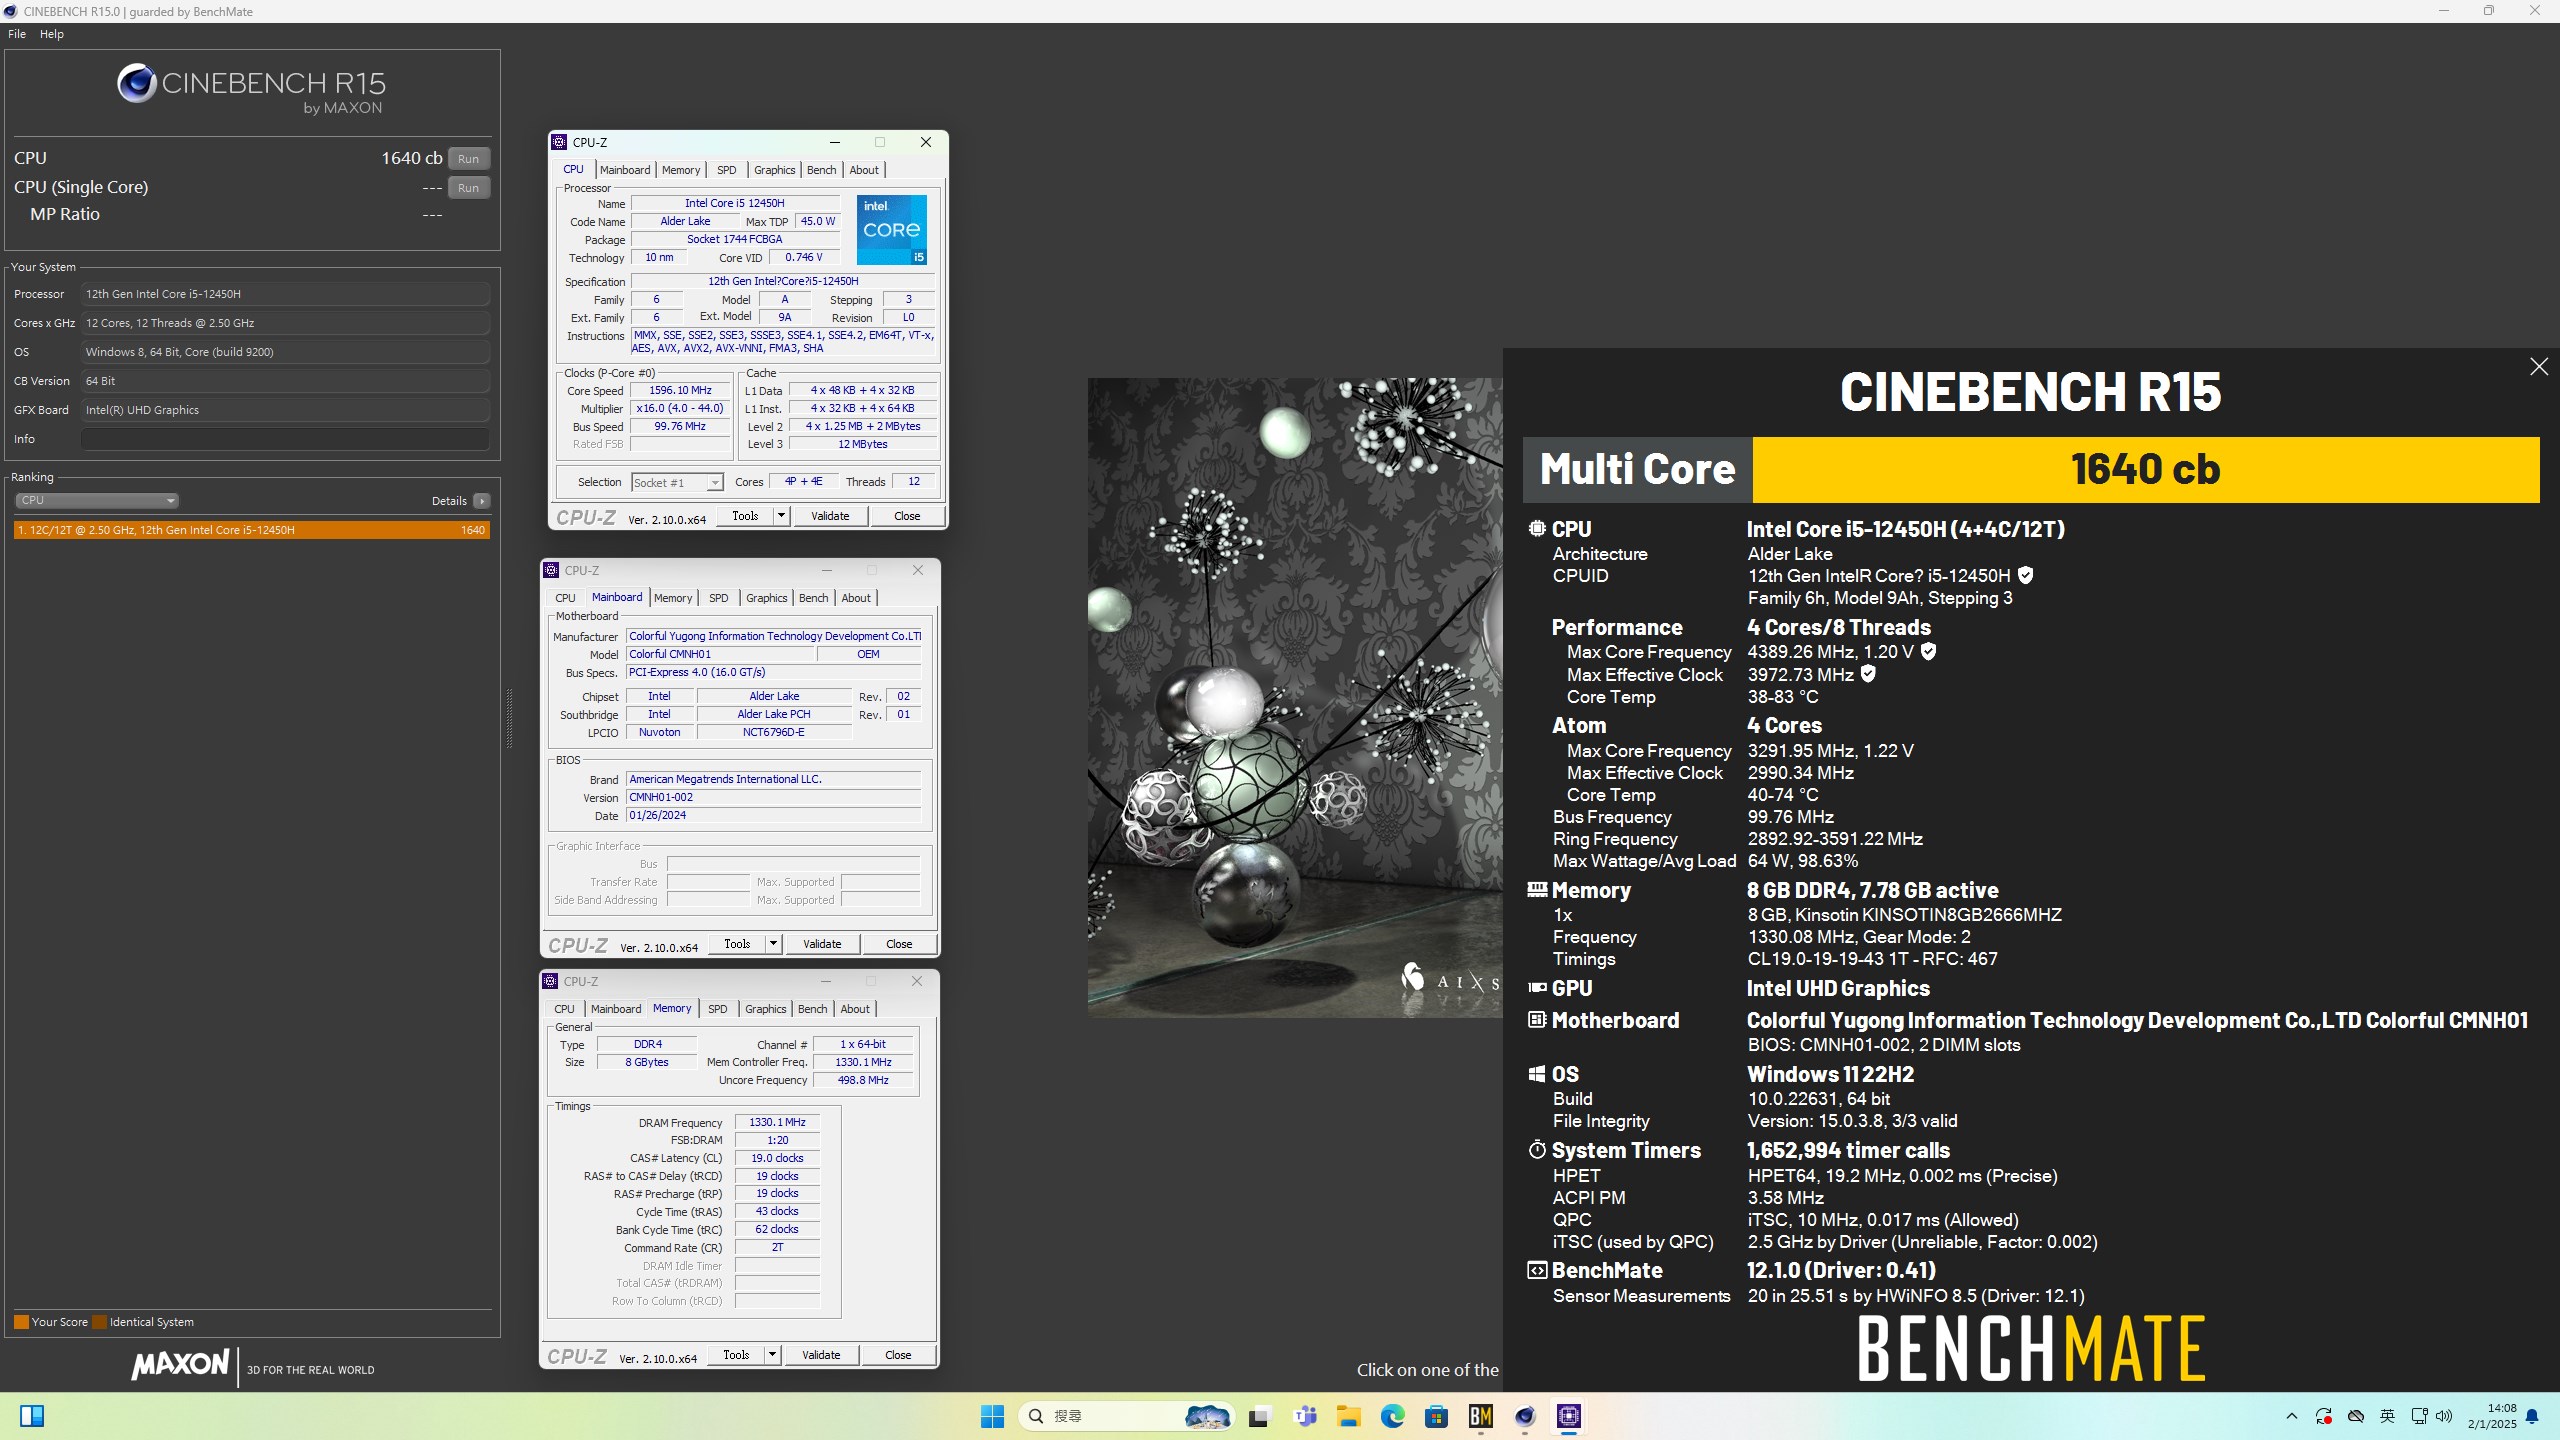2560x1440 pixels.
Task: Click CPU-Z icon in Mainboard window title bar
Action: pyautogui.click(x=551, y=571)
